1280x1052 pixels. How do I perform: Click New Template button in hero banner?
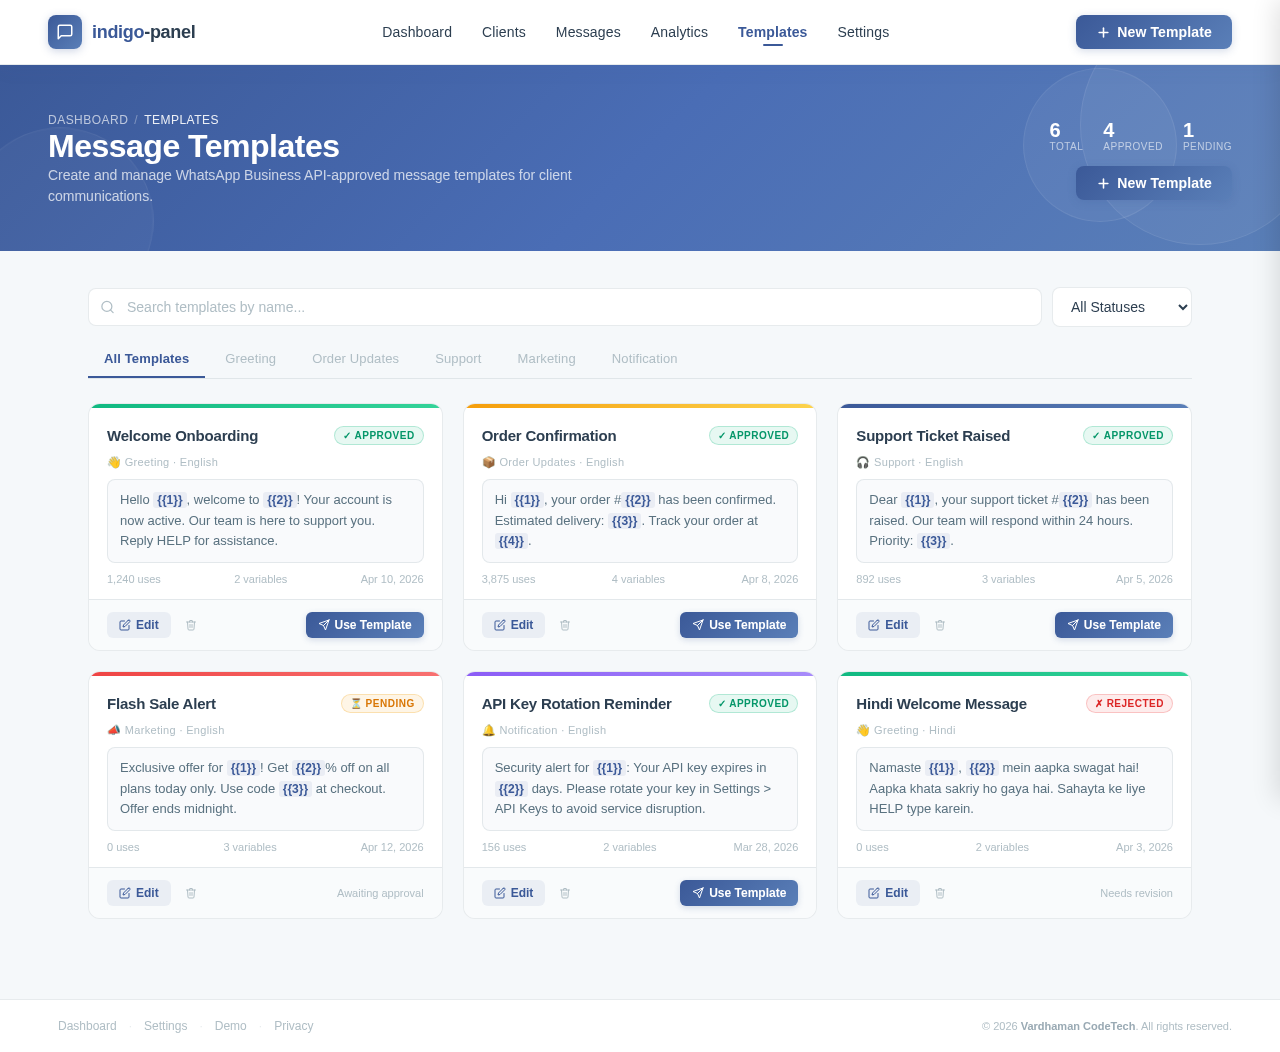(1154, 183)
